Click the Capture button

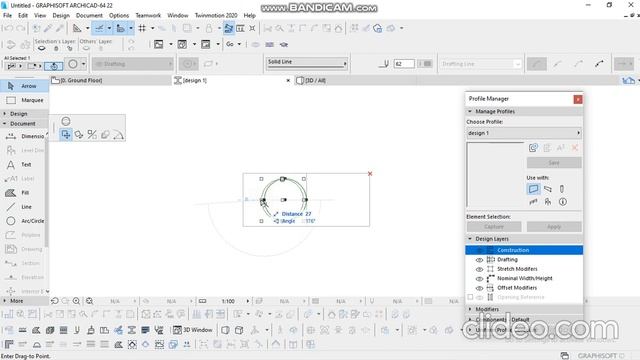(494, 227)
